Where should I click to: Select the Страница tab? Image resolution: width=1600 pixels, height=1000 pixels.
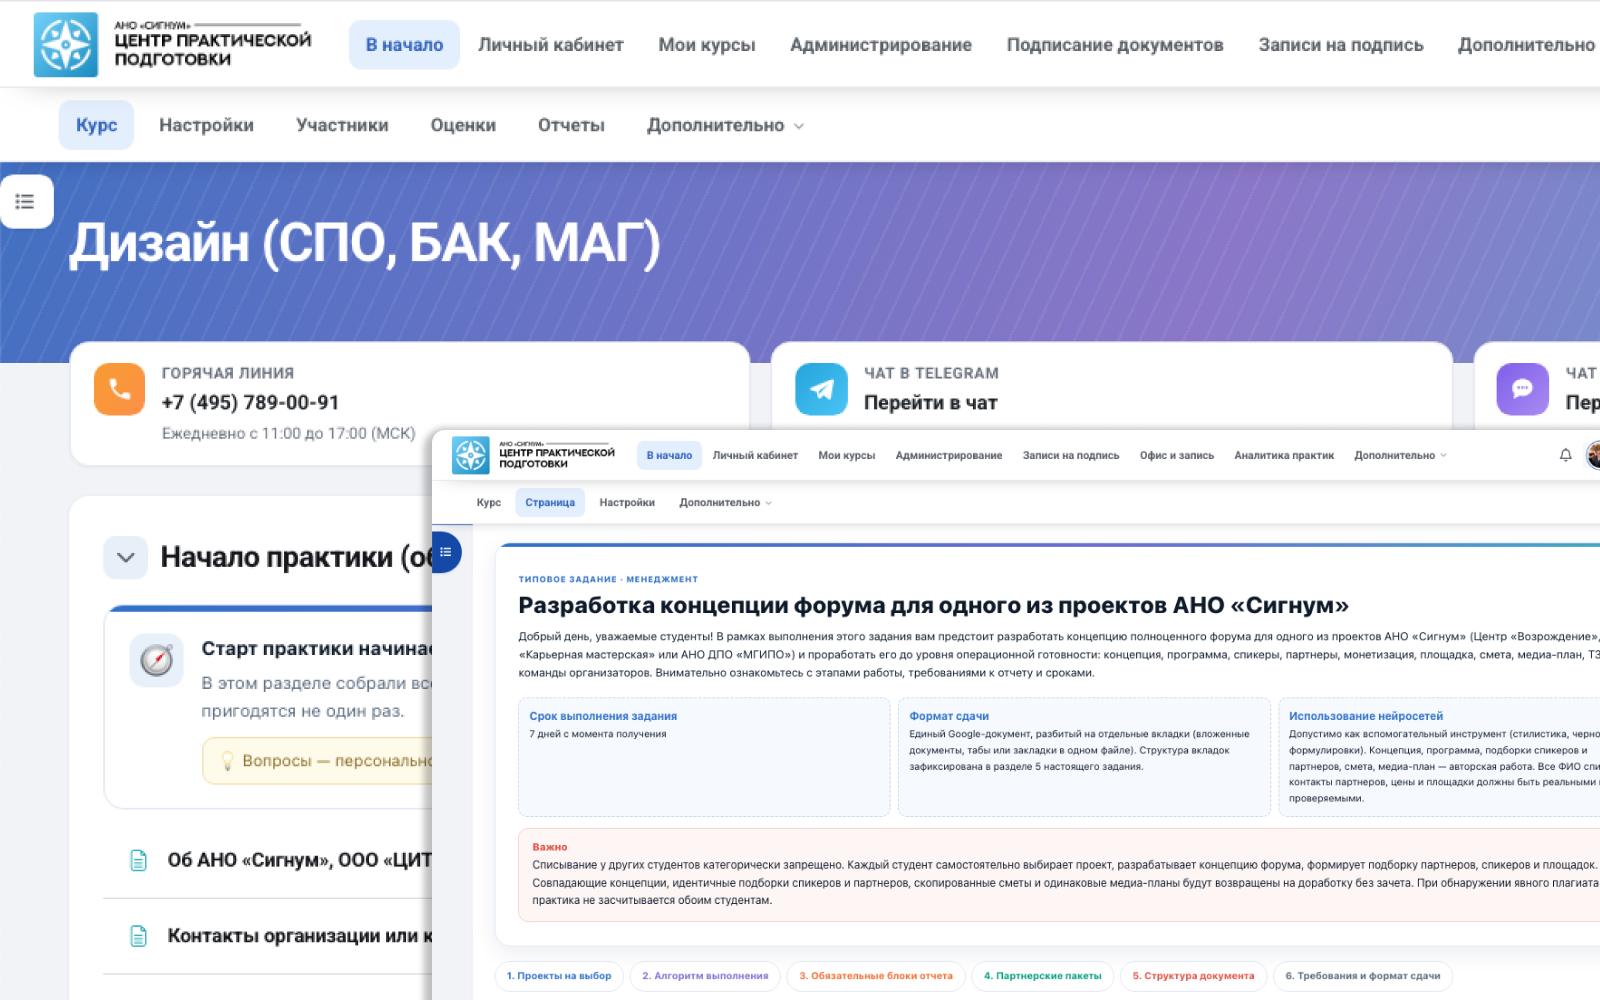(550, 502)
